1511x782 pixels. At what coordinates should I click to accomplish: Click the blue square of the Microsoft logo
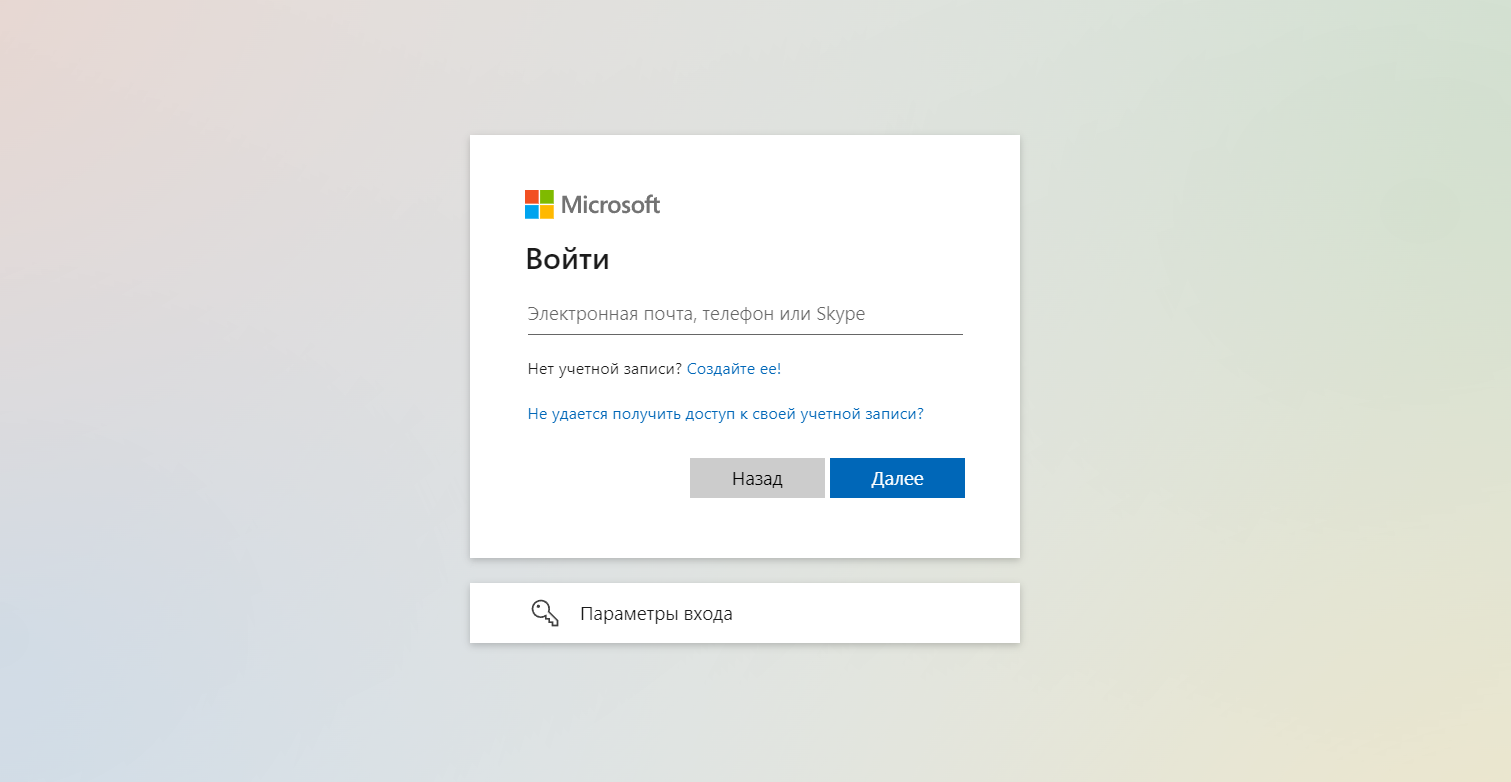532,212
